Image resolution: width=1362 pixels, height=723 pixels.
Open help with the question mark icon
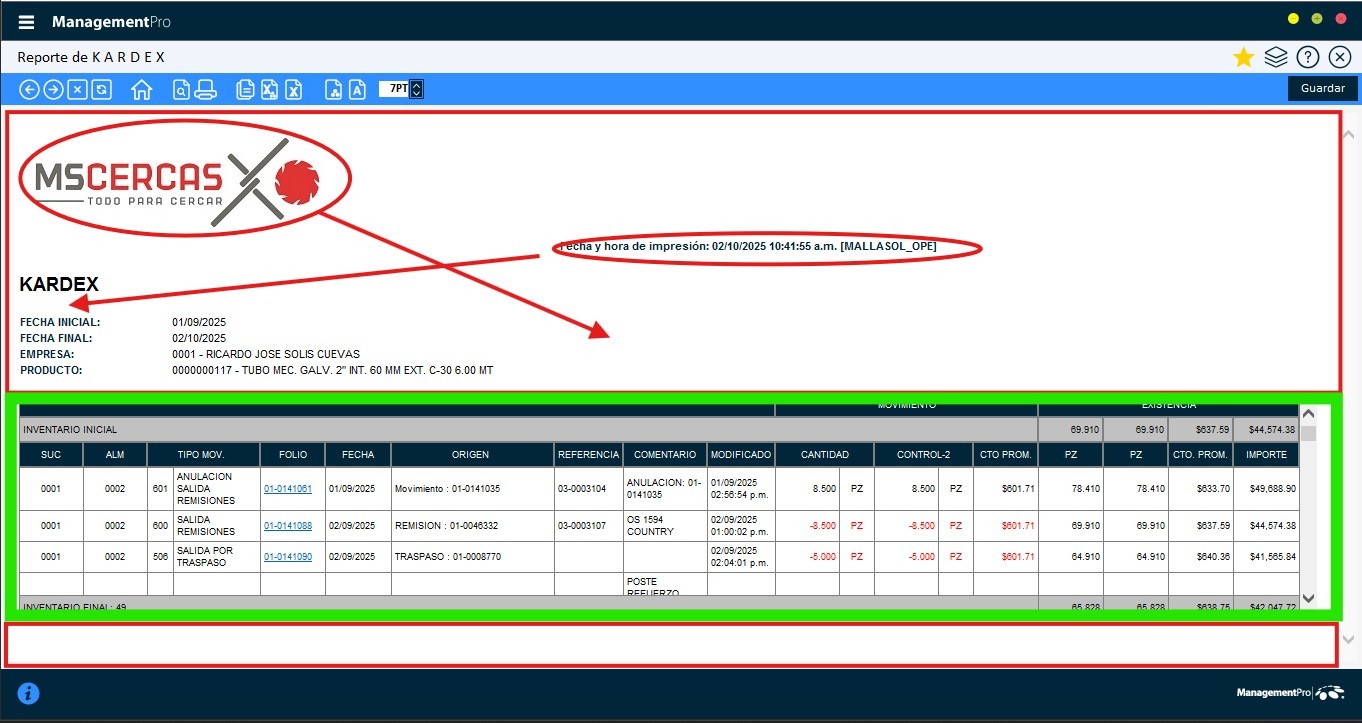1307,58
